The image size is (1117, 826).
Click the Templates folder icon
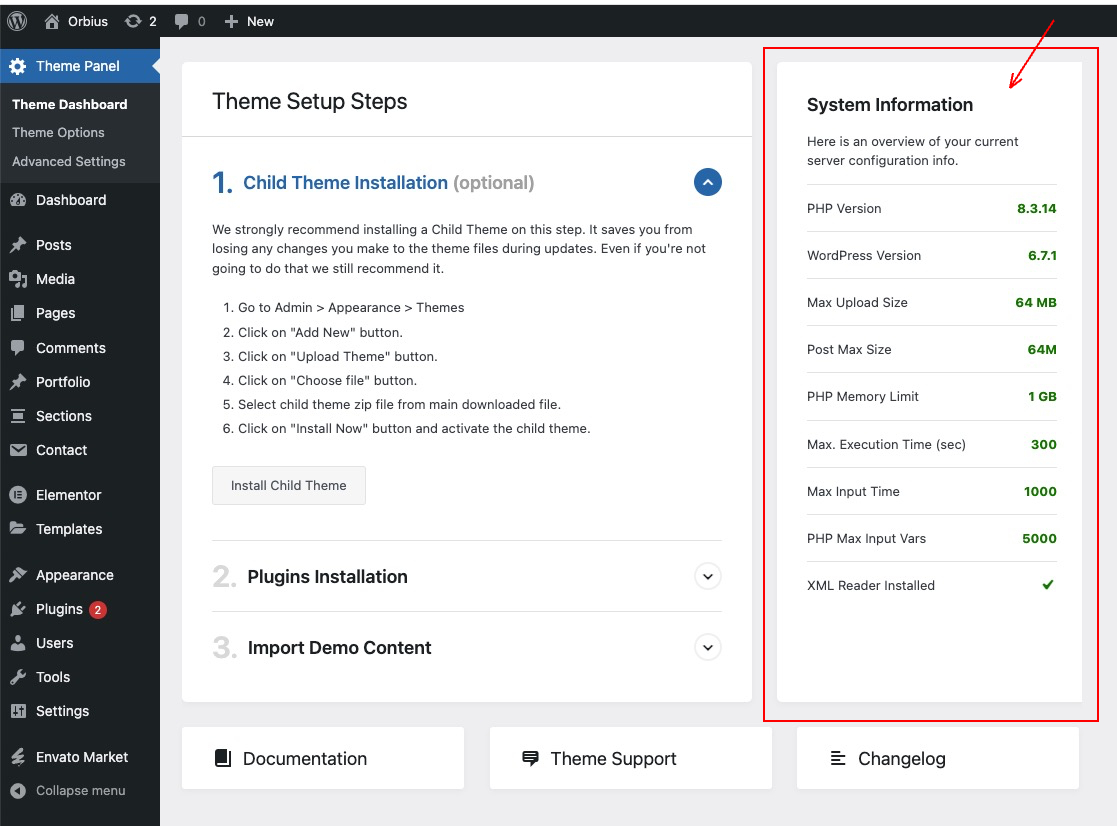click(18, 528)
